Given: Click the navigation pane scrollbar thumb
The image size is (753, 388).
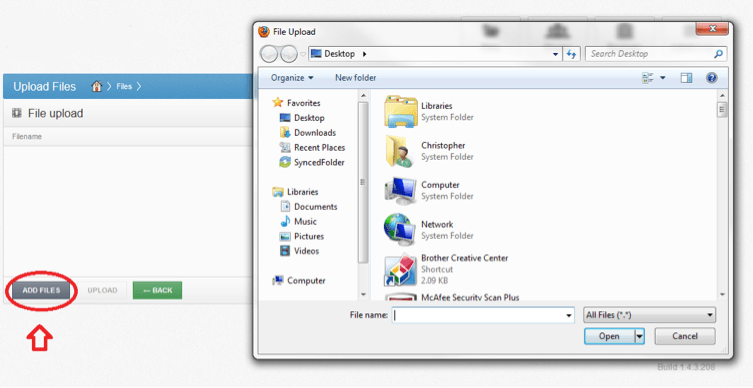Looking at the screenshot, I should (364, 182).
